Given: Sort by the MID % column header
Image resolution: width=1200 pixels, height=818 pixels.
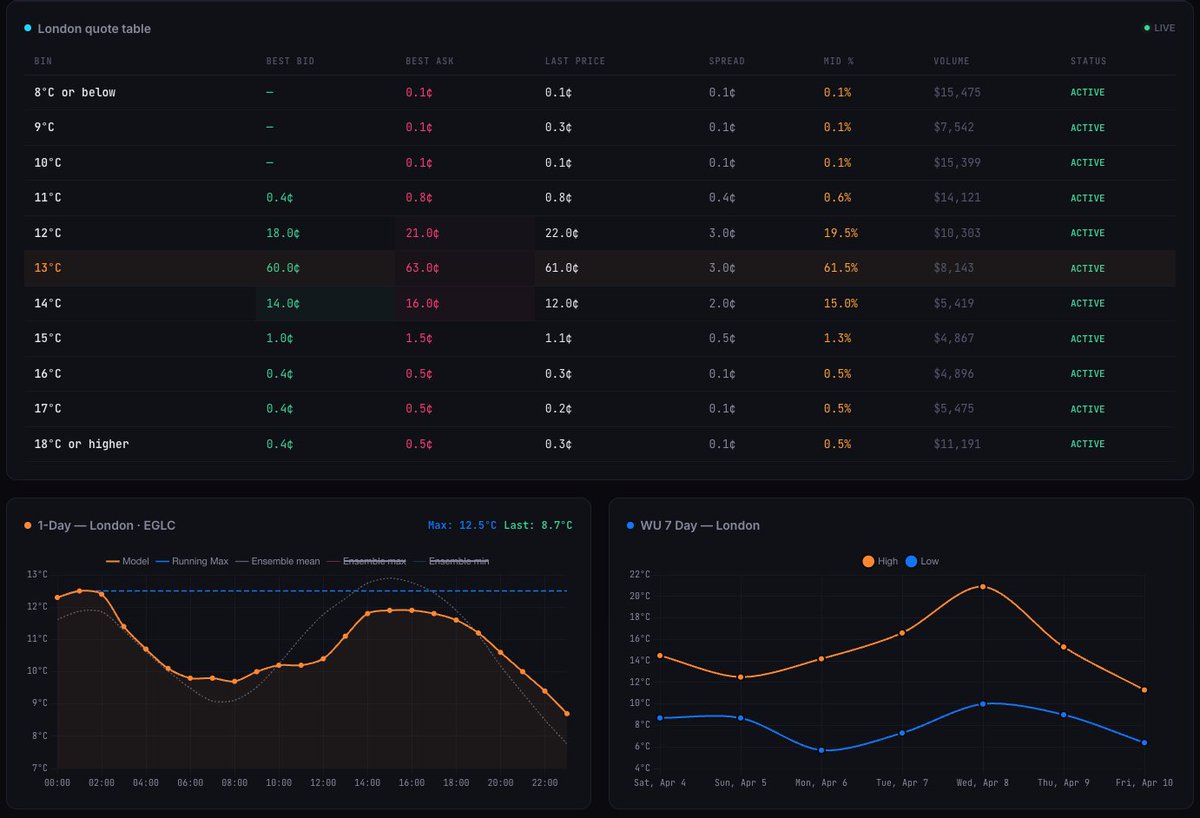Looking at the screenshot, I should (839, 61).
